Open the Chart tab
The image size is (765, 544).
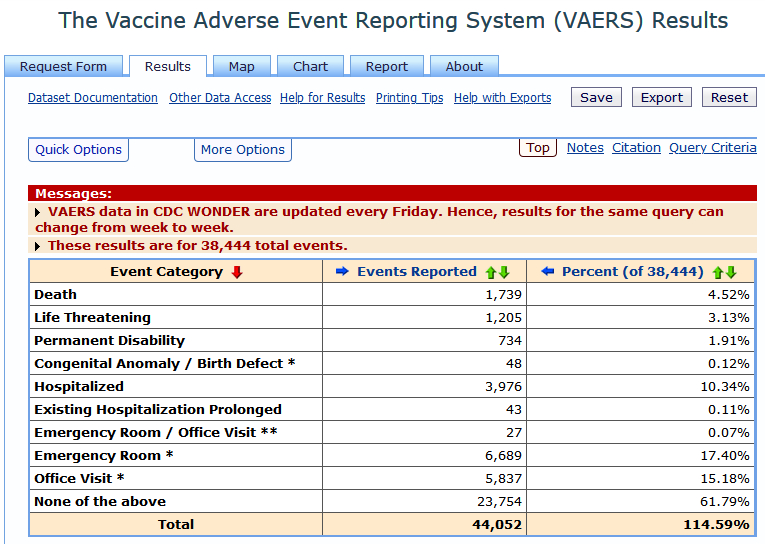point(310,67)
